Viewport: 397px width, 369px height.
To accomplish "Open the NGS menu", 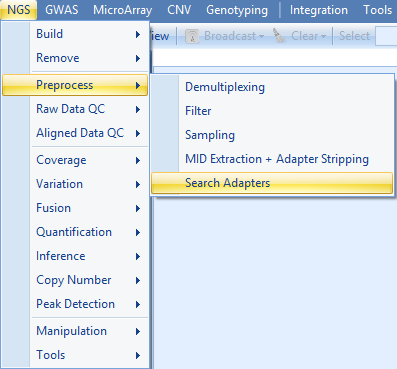I will click(x=19, y=10).
